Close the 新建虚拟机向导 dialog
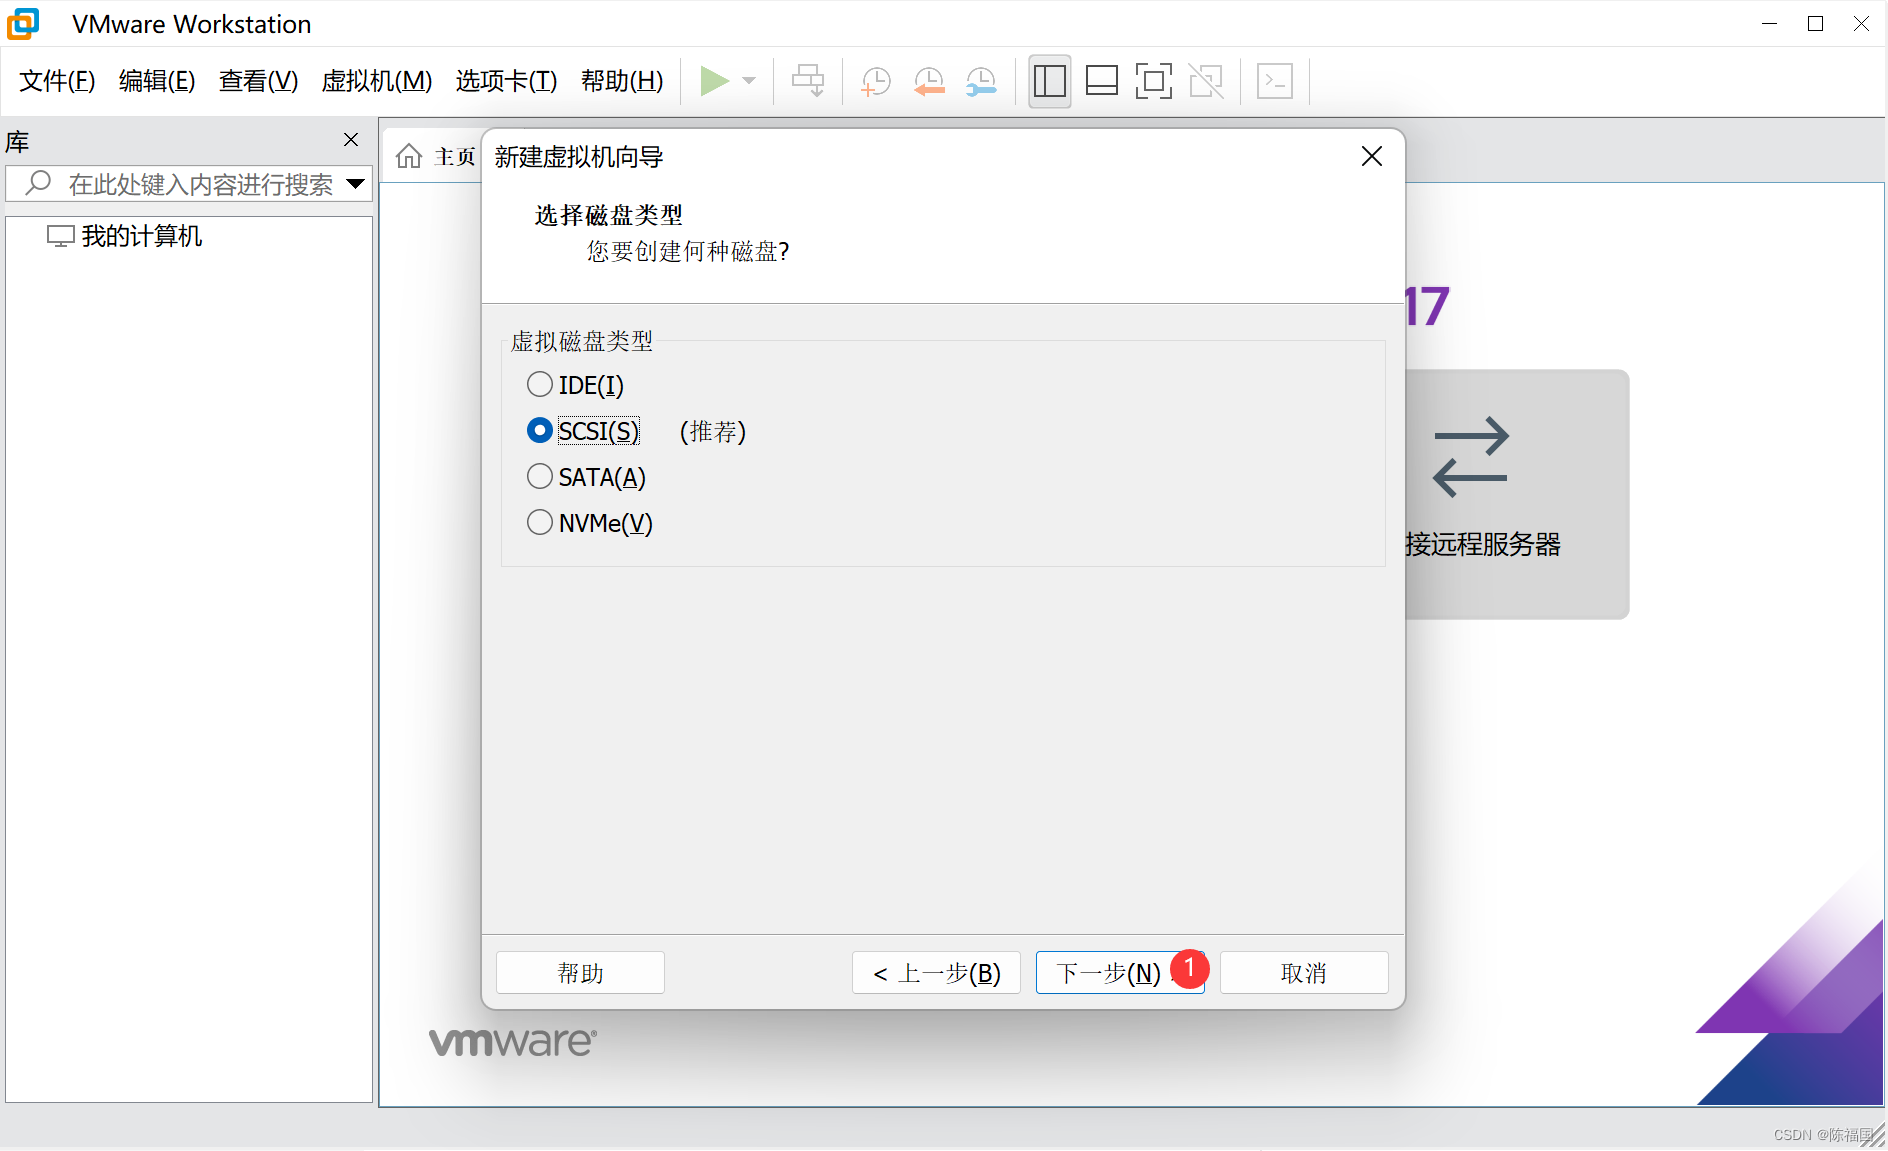Viewport: 1888px width, 1151px height. [1372, 156]
